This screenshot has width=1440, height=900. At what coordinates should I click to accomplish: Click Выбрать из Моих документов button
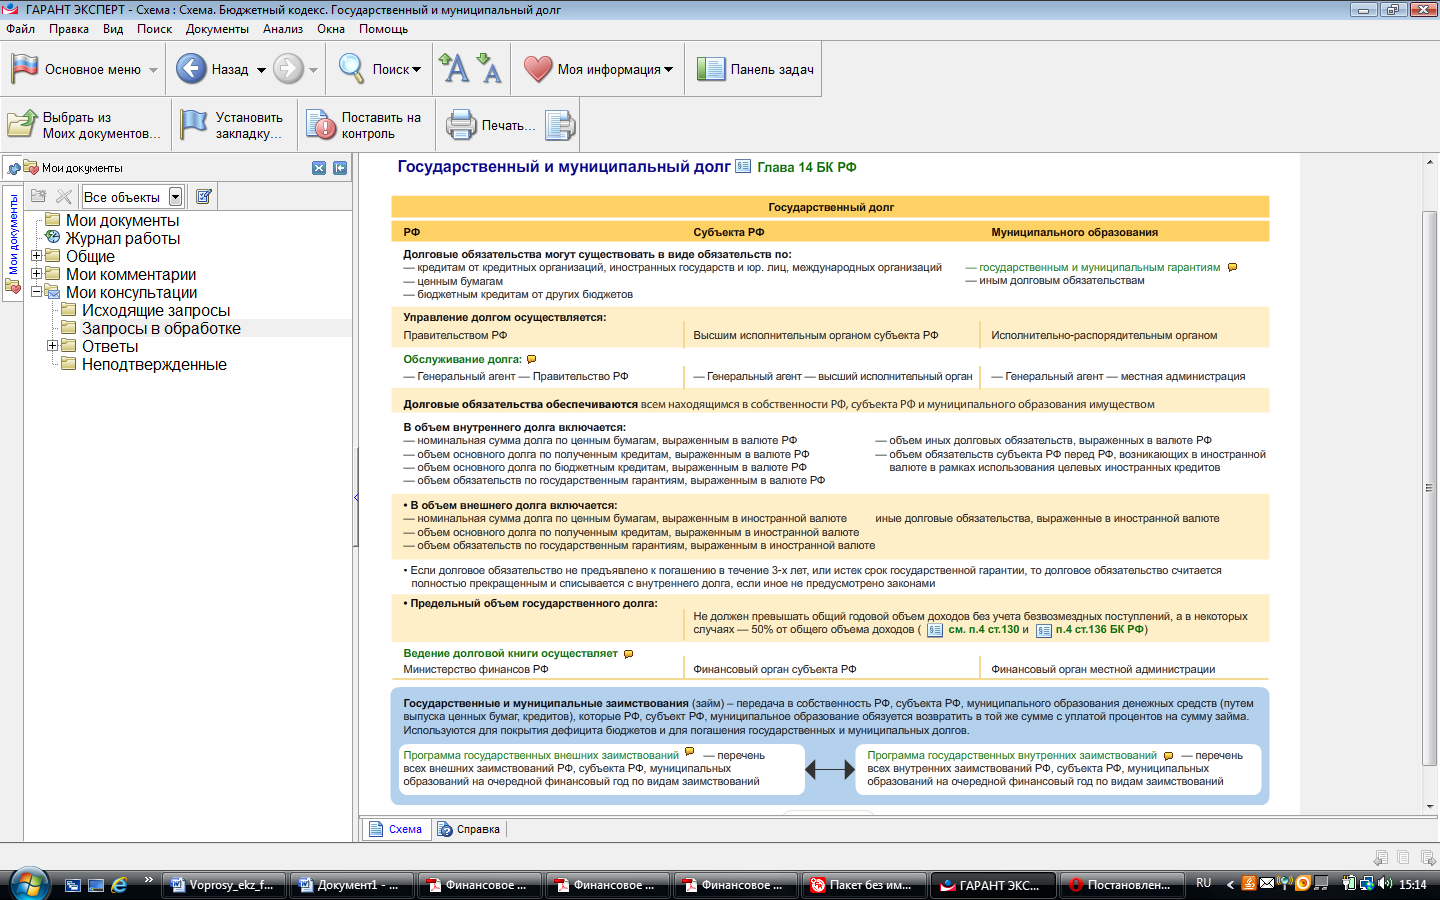pyautogui.click(x=84, y=125)
